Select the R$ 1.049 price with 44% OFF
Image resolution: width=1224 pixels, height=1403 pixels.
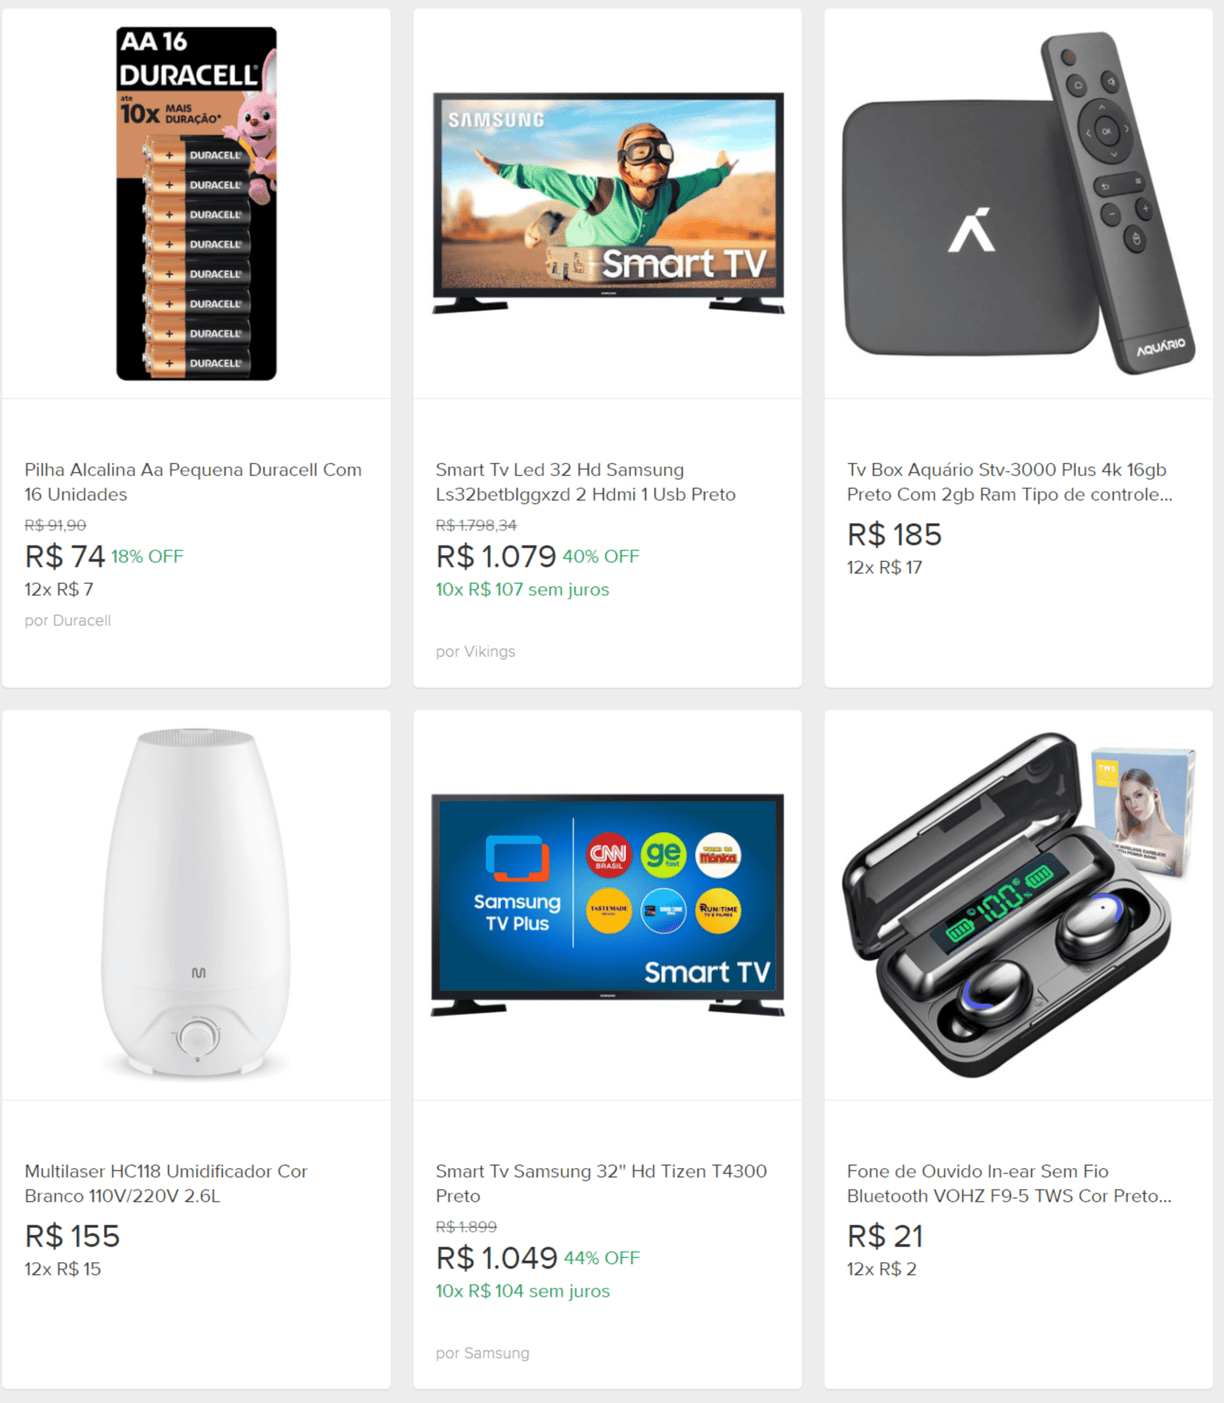coord(497,1257)
